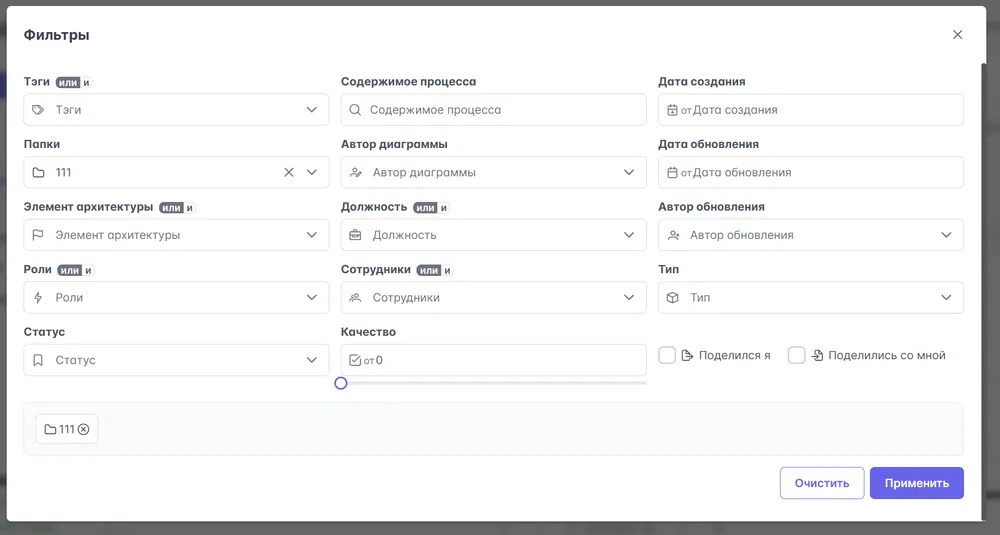This screenshot has width=1000, height=535.
Task: Click the Качество value field
Action: point(494,360)
